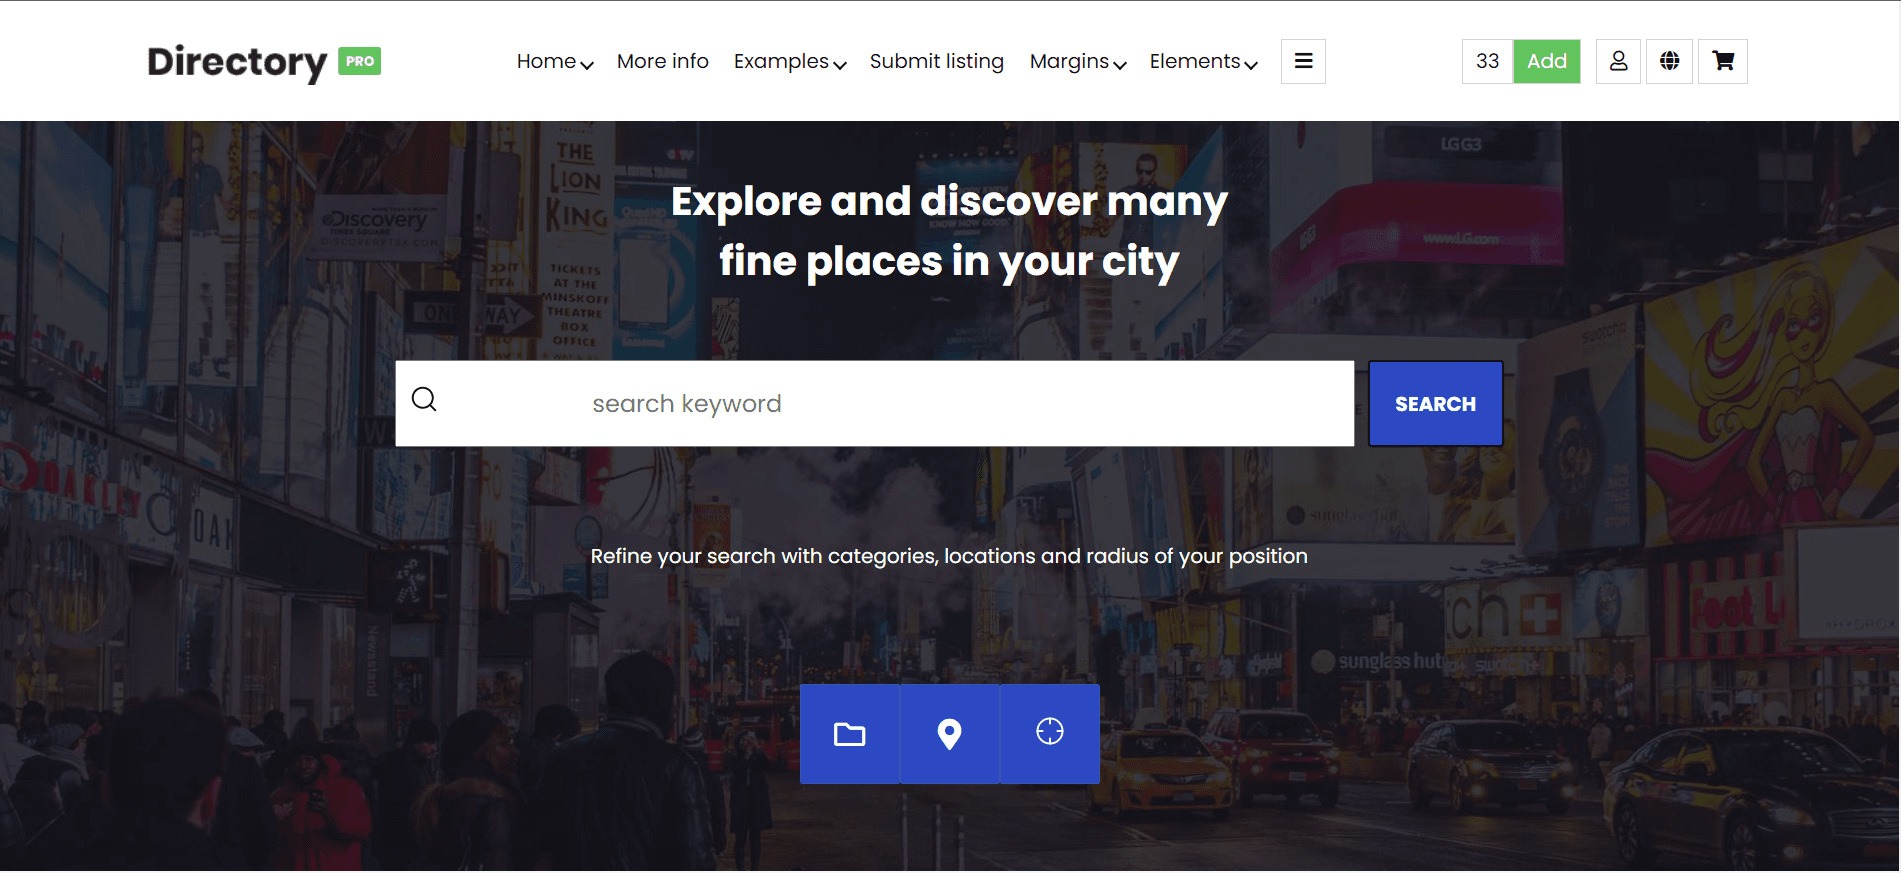Click the Directory logo text
The width and height of the screenshot is (1901, 873).
237,62
